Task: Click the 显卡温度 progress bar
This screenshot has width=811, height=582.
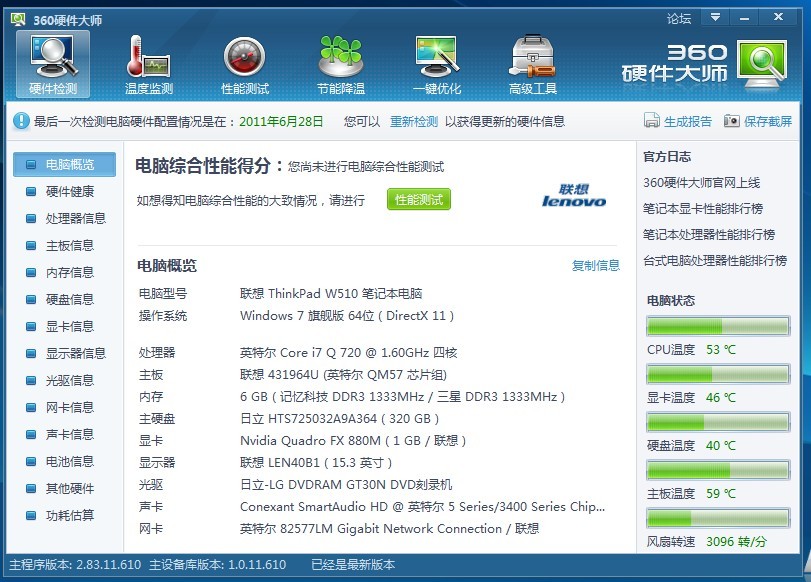Action: point(718,374)
